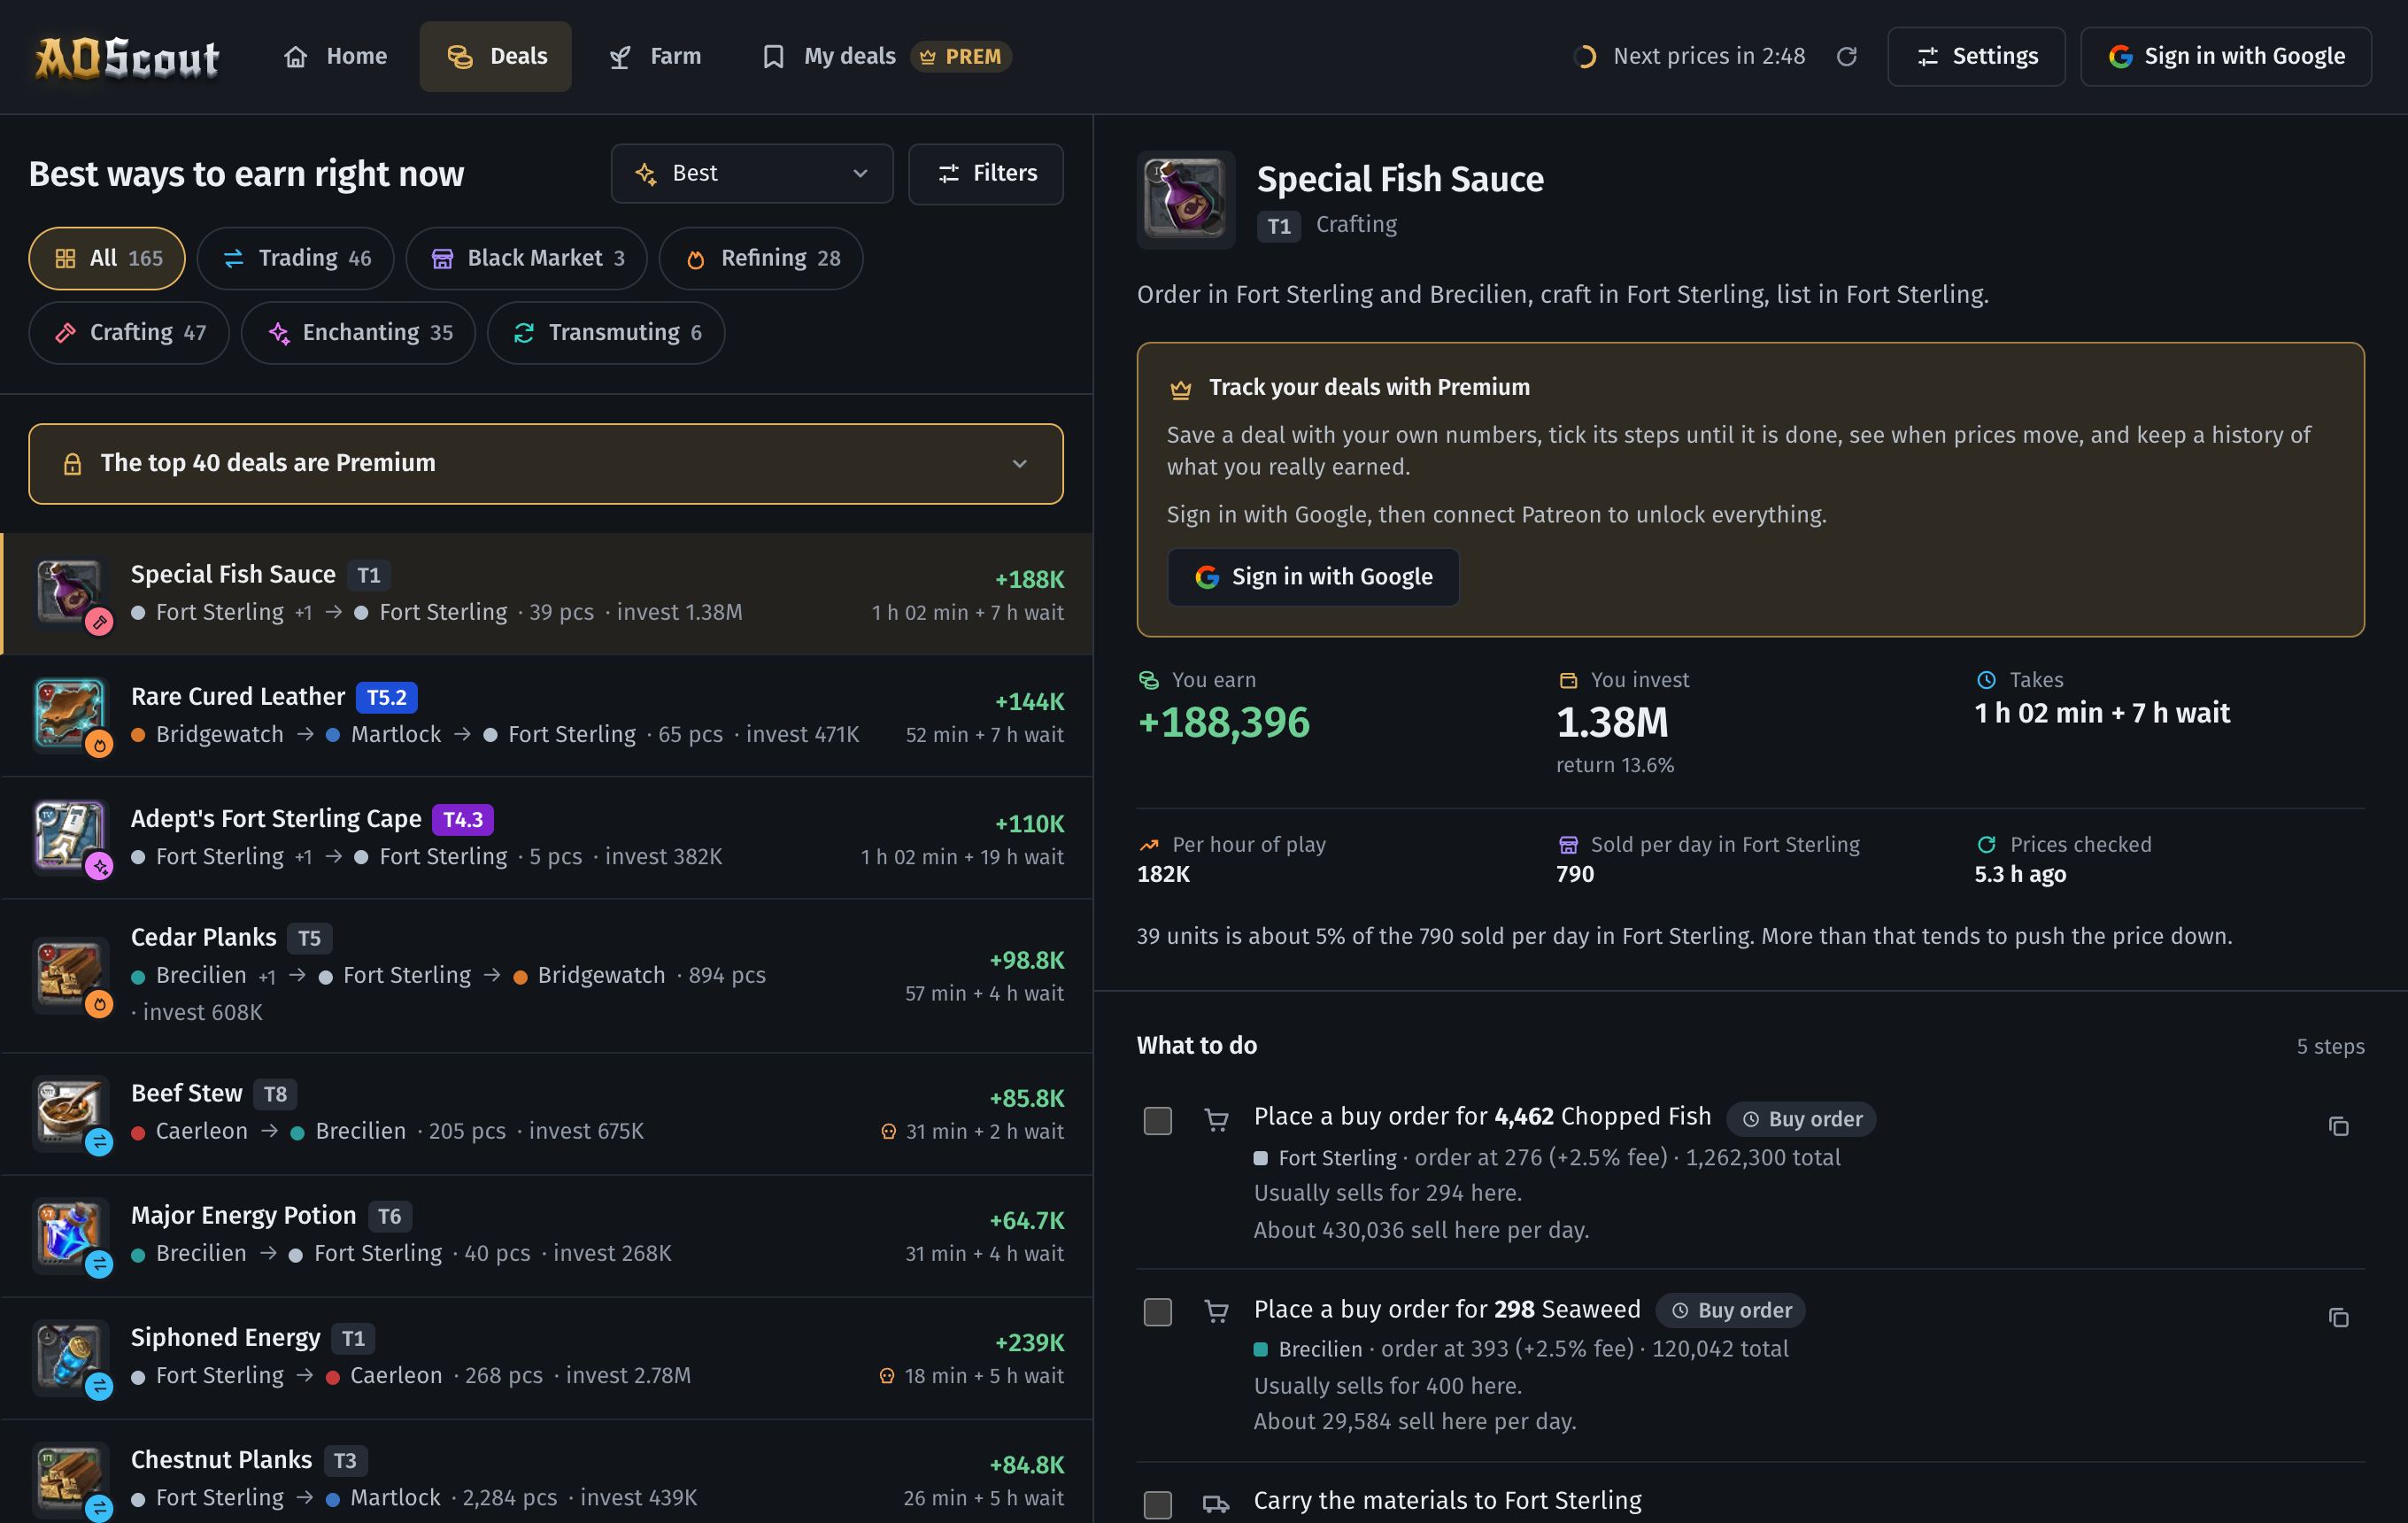
Task: Click the truck icon beside Carry materials step
Action: 1216,1503
